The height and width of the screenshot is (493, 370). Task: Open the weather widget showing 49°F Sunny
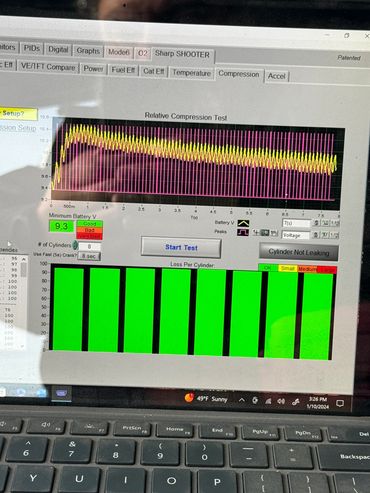(206, 399)
